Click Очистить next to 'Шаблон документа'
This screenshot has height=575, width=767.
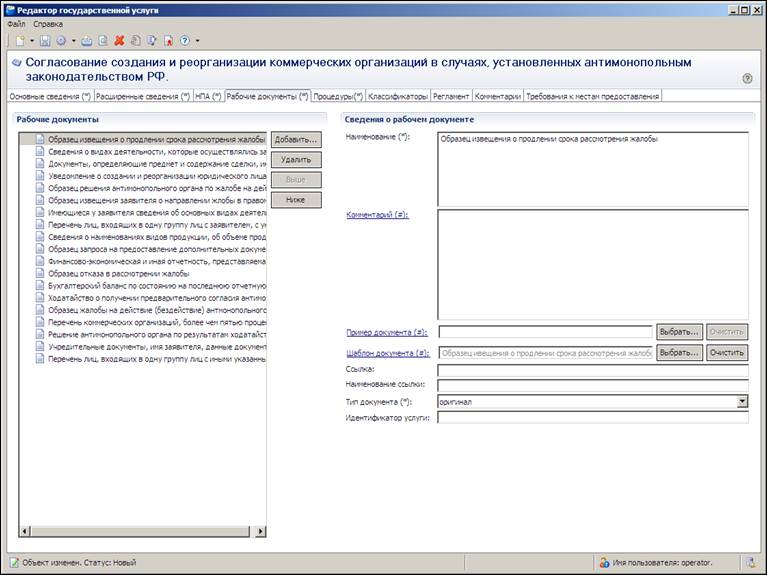[x=727, y=352]
